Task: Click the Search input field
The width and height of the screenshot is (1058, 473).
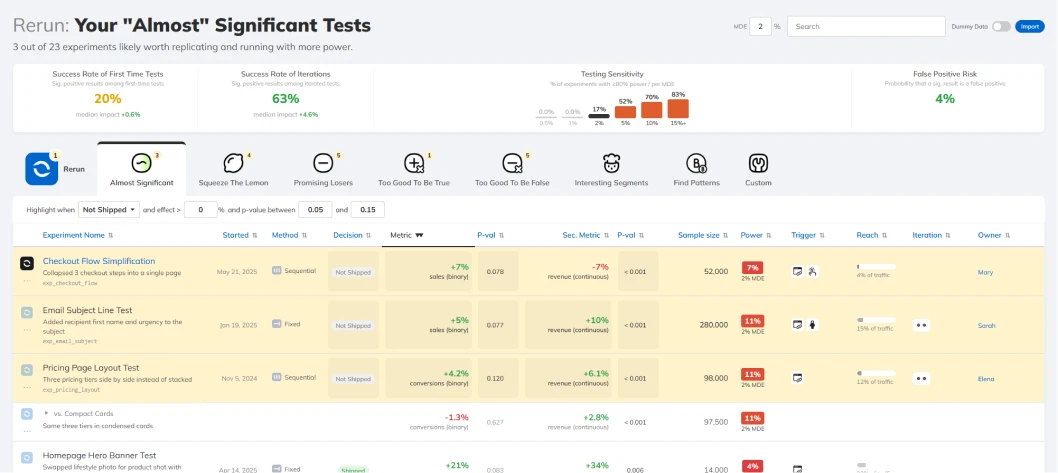Action: [866, 26]
